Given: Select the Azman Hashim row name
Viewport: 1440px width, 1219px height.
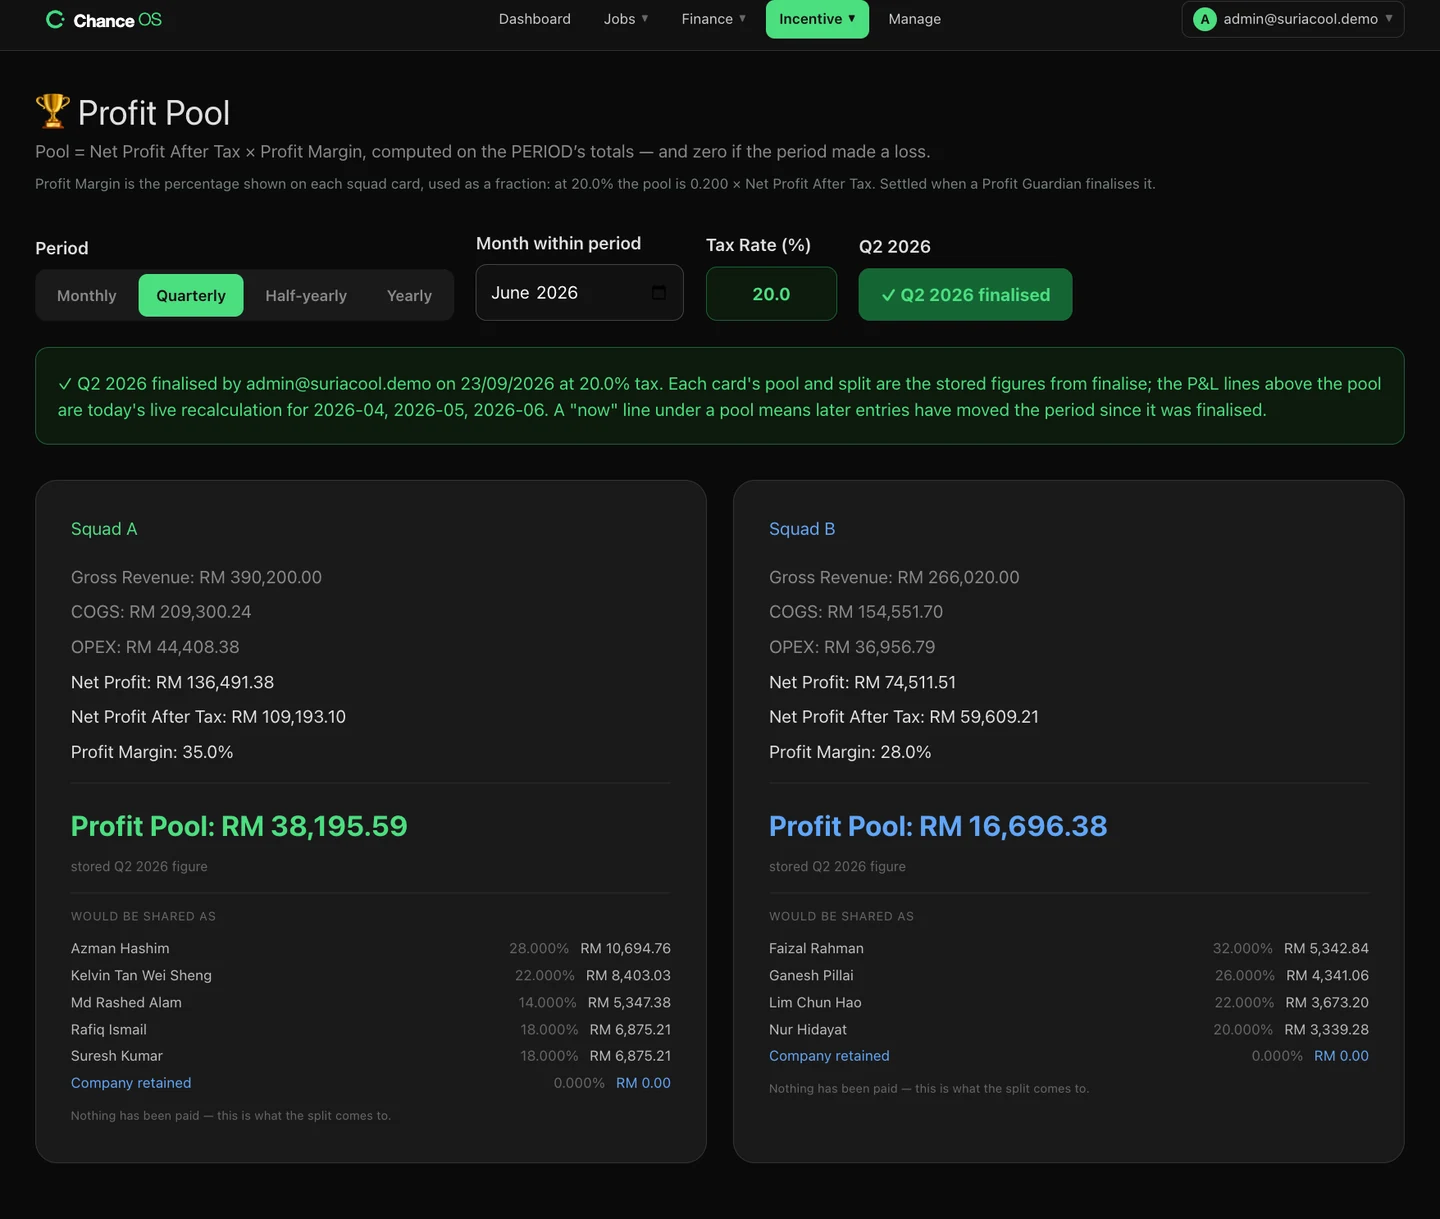Looking at the screenshot, I should (120, 948).
